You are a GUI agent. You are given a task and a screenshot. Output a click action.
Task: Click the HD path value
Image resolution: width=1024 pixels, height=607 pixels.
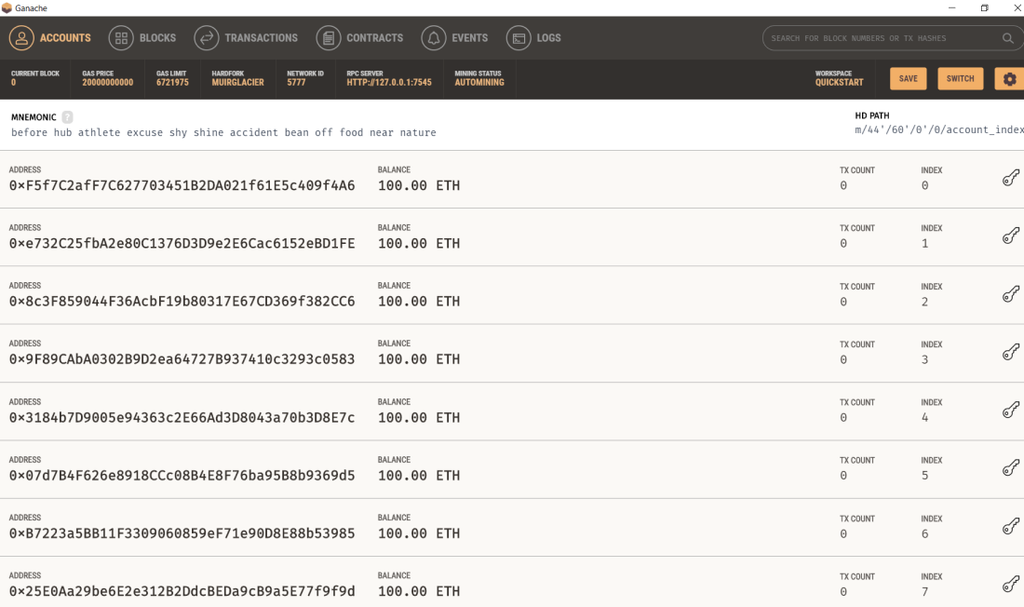pos(939,130)
